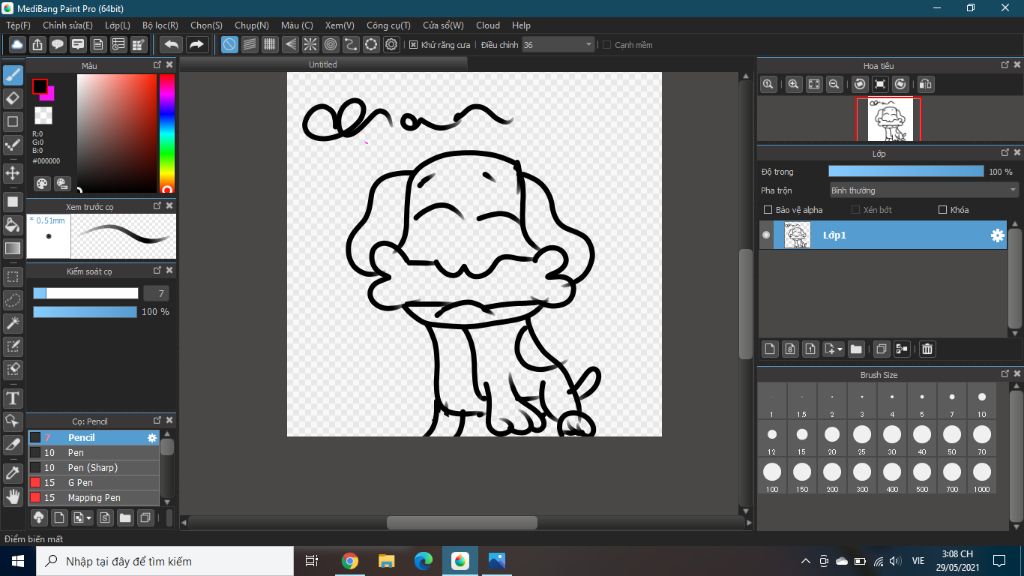Pick brush size 10 preset
The width and height of the screenshot is (1024, 576).
pos(982,402)
